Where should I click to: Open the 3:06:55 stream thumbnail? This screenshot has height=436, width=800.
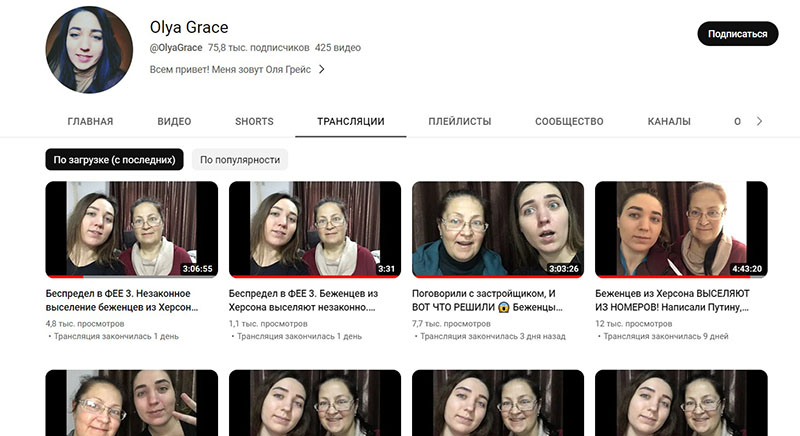click(x=132, y=229)
